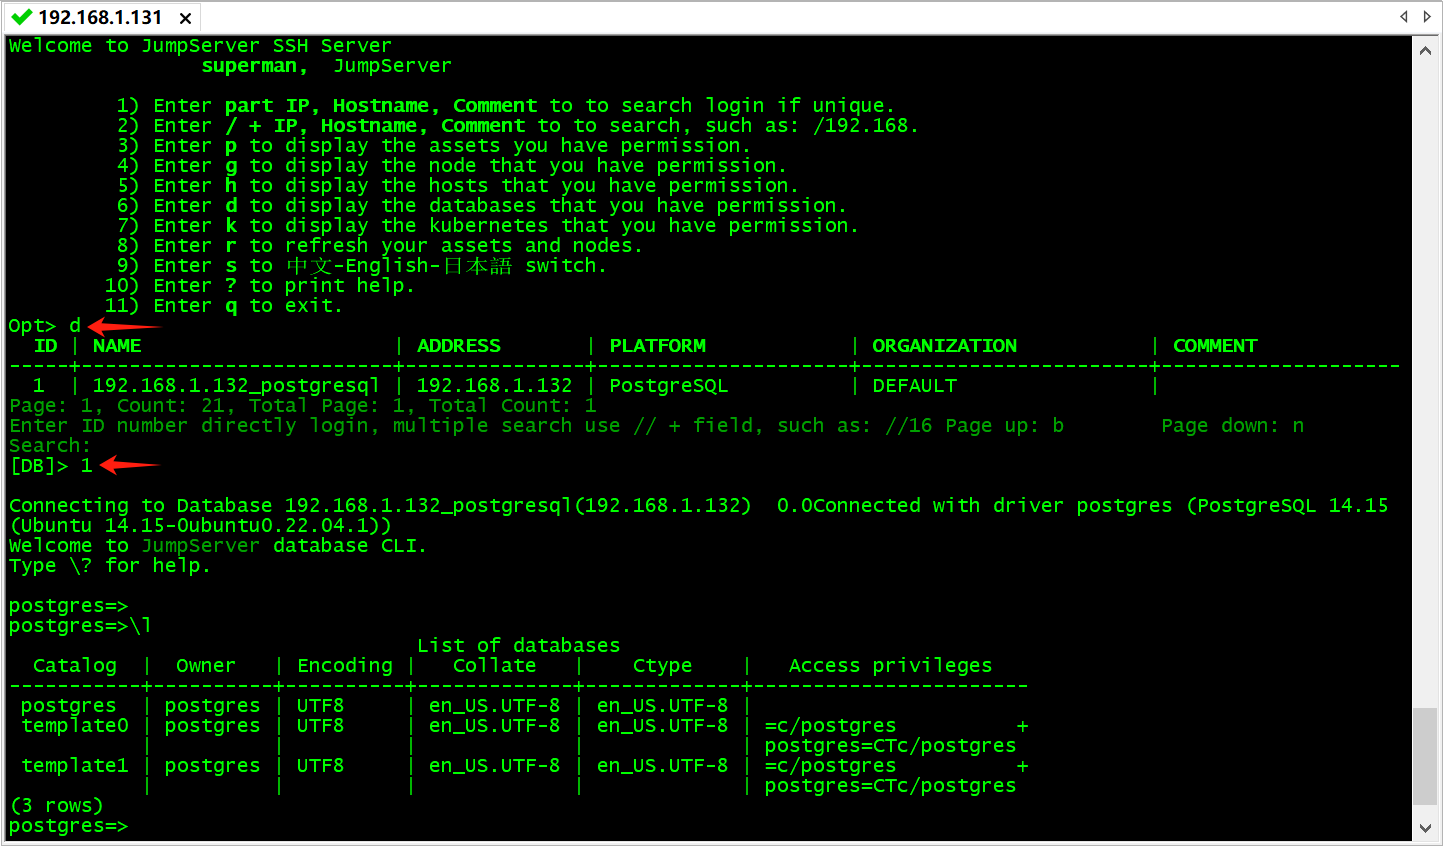Go to next tab with right arrow
The height and width of the screenshot is (846, 1443).
(1427, 16)
